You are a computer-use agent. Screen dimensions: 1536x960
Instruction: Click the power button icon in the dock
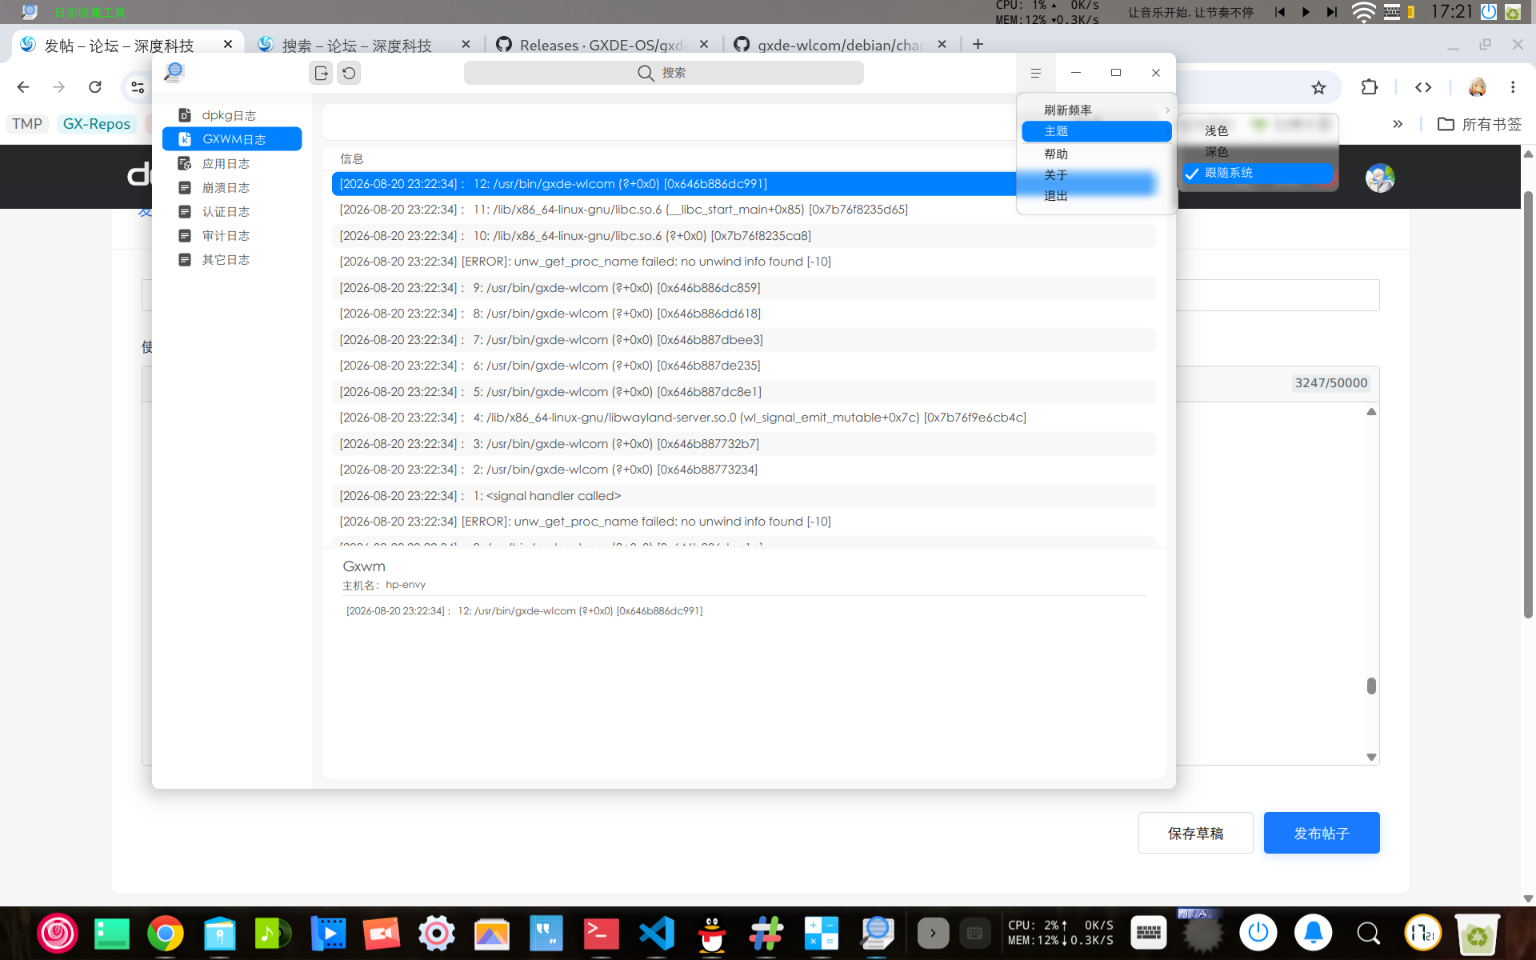(x=1258, y=934)
